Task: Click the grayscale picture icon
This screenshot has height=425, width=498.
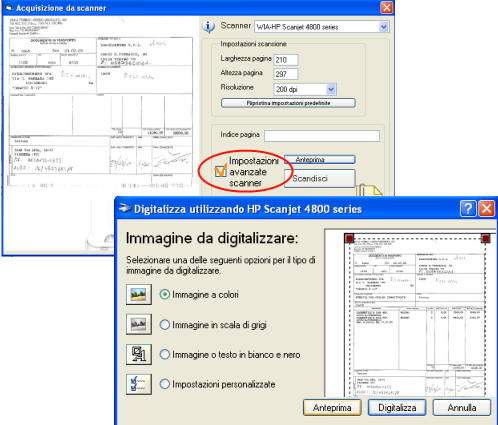Action: coord(139,324)
